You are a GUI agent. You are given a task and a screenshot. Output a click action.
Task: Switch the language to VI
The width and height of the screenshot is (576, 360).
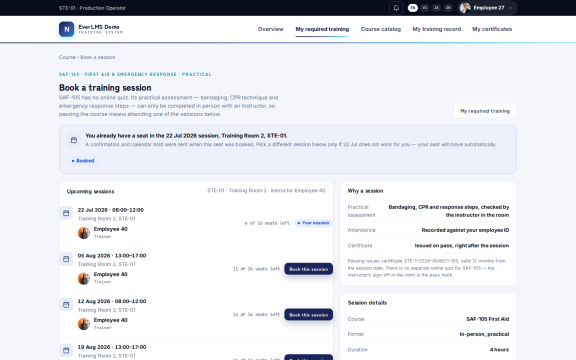tap(425, 8)
